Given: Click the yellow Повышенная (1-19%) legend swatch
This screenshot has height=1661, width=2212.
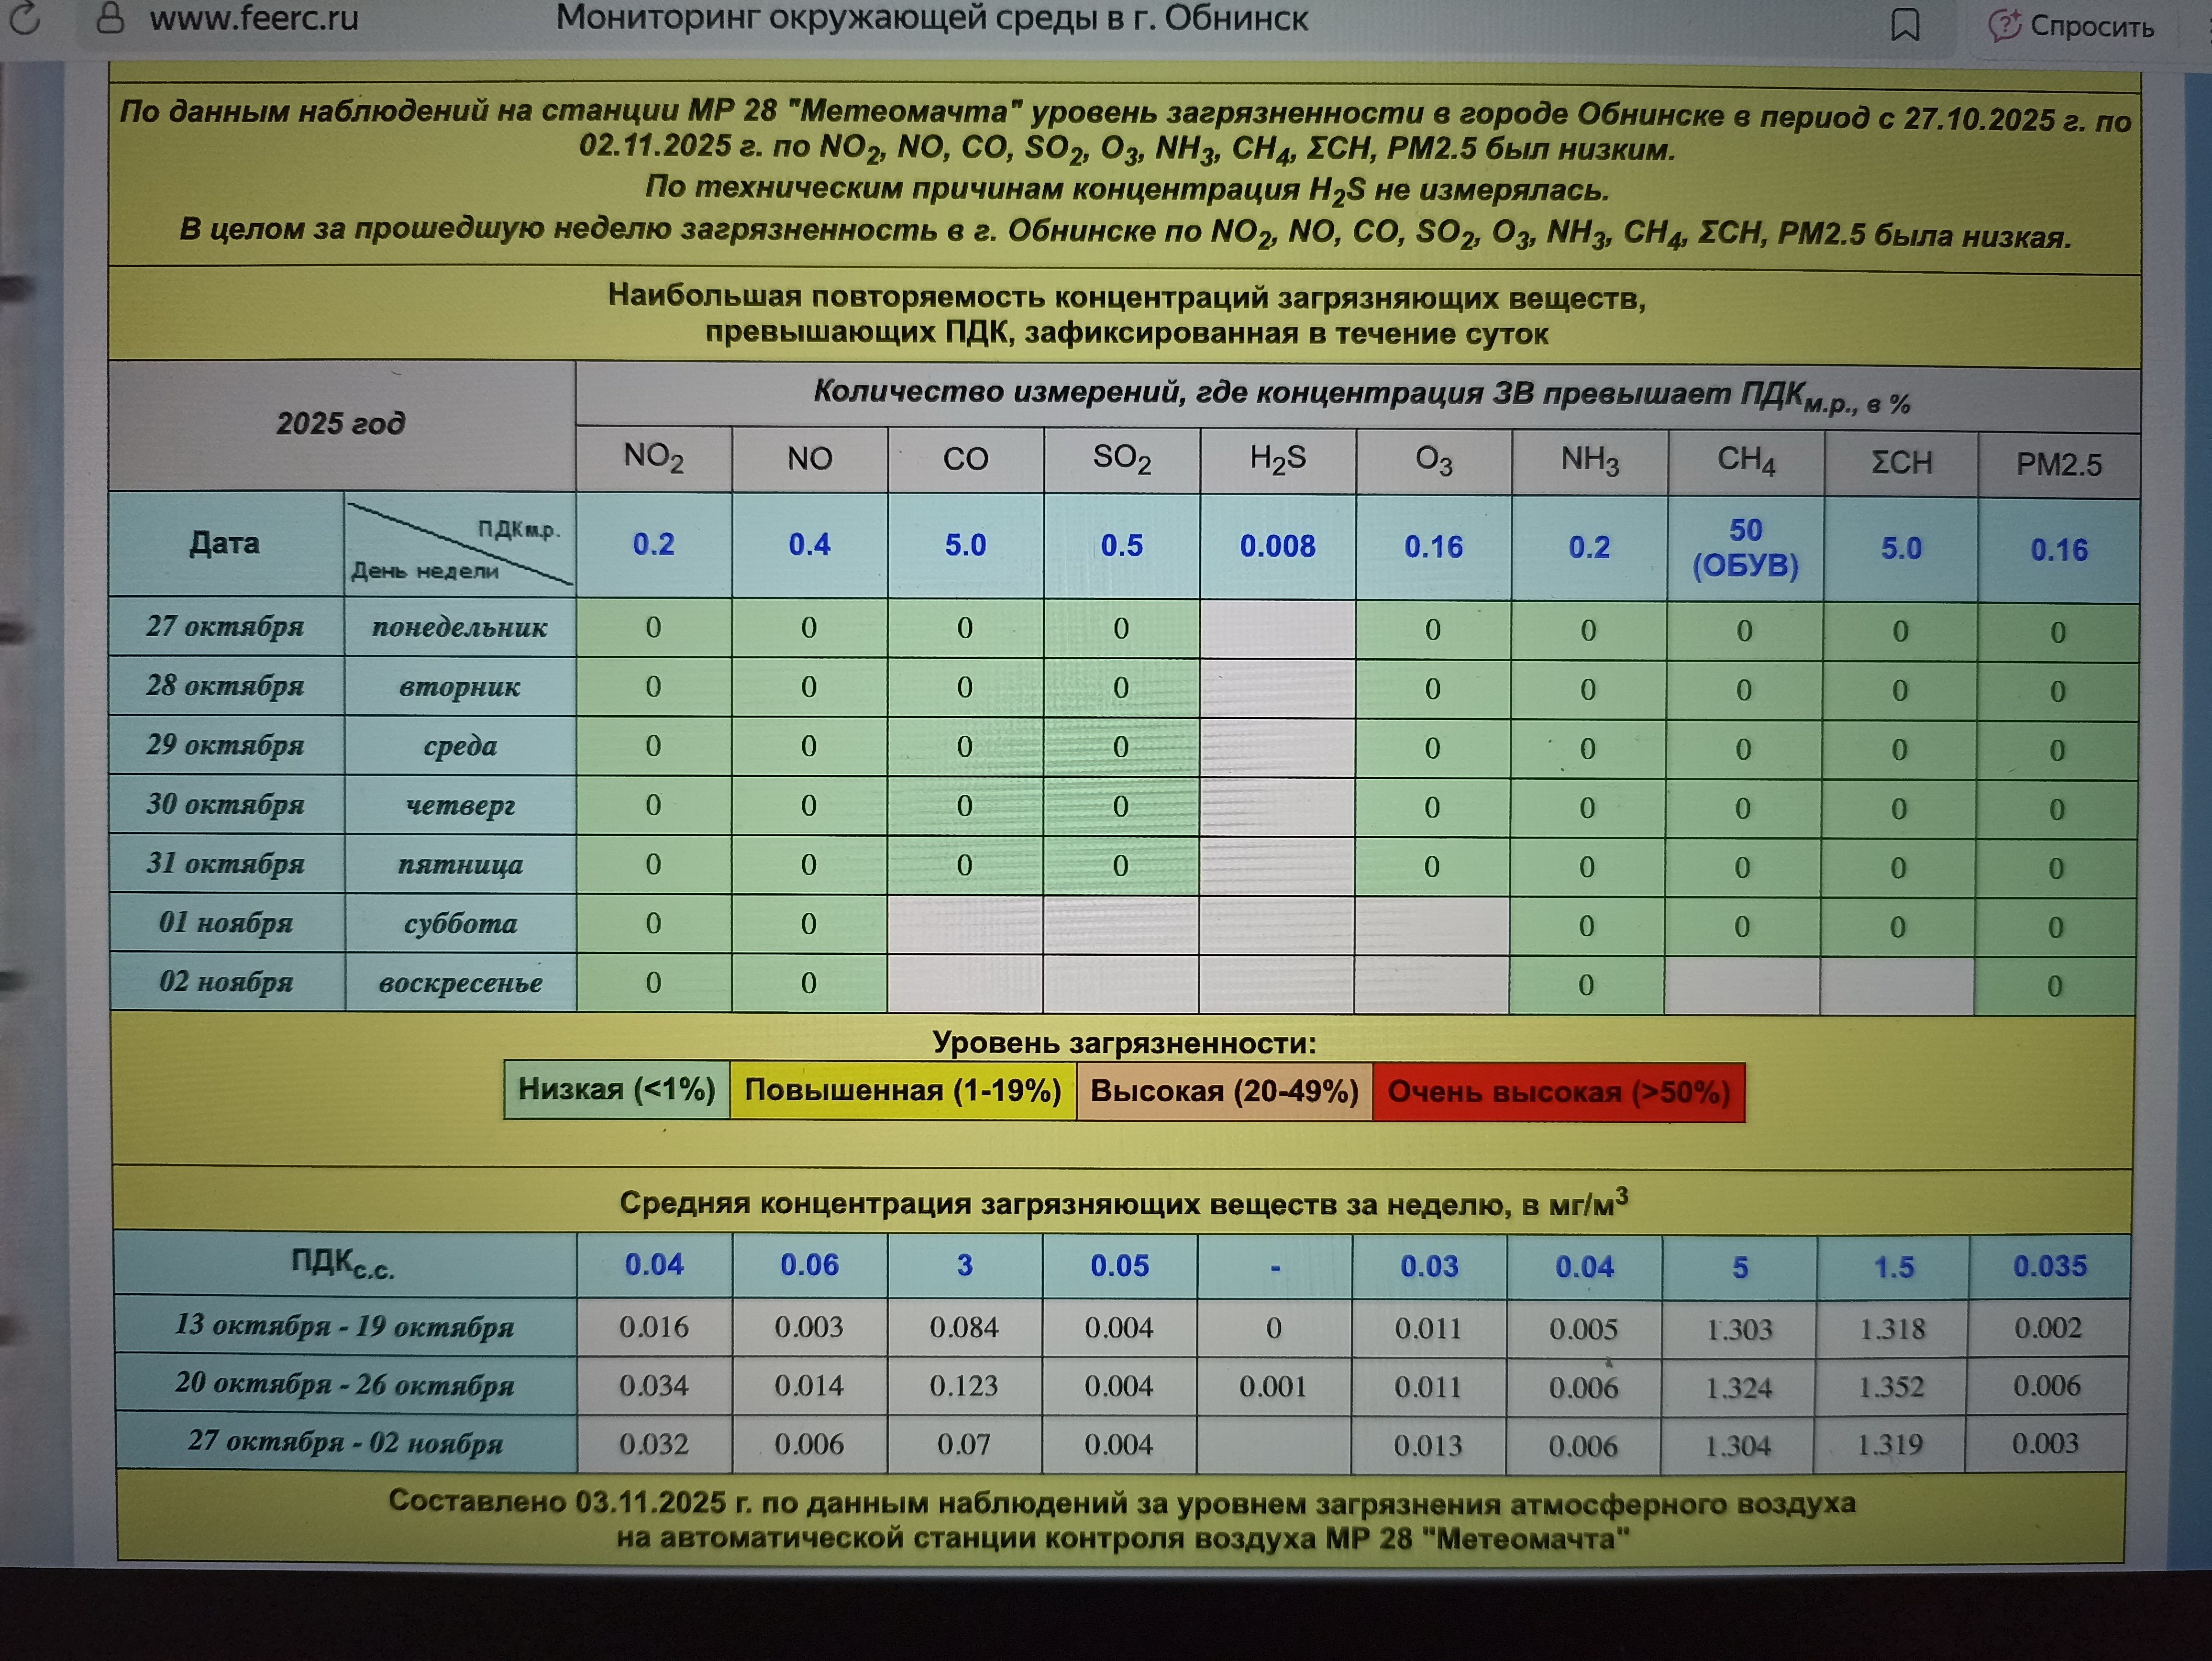Looking at the screenshot, I should [x=902, y=1090].
